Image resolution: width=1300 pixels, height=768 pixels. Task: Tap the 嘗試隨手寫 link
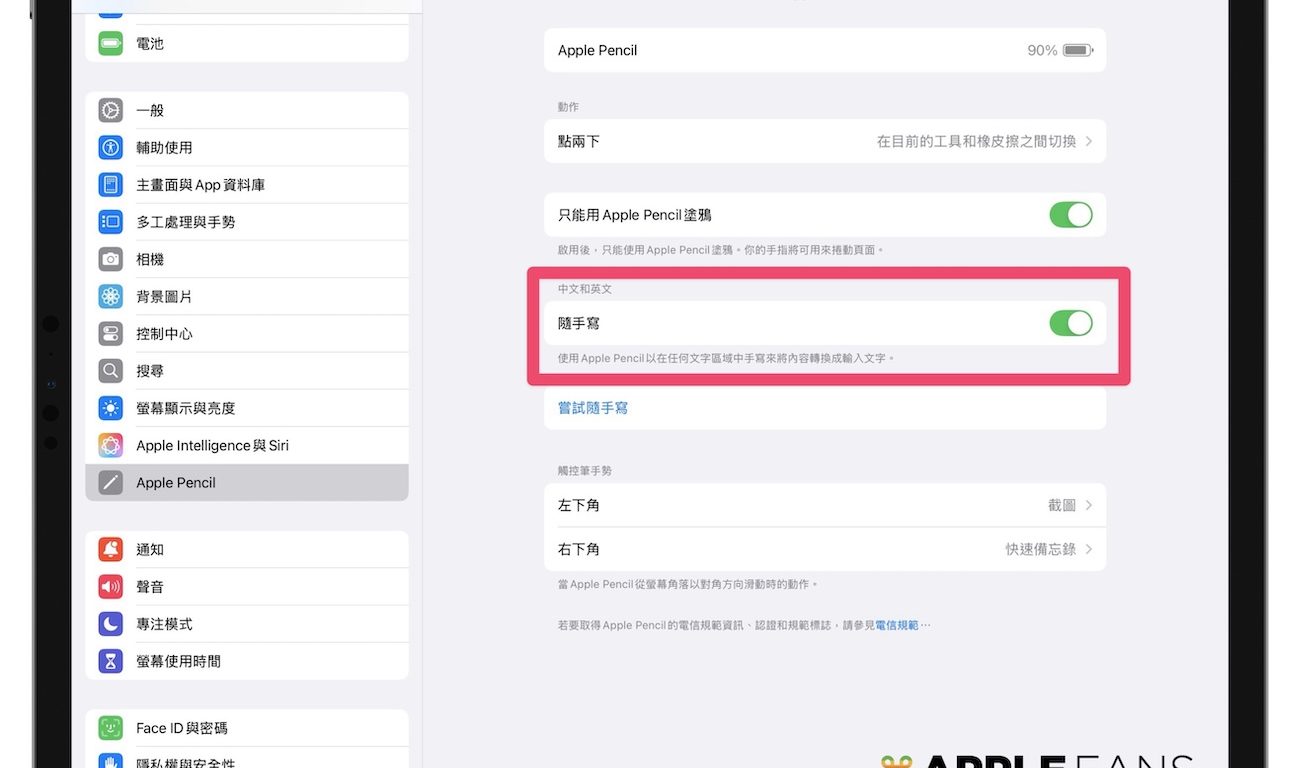593,408
